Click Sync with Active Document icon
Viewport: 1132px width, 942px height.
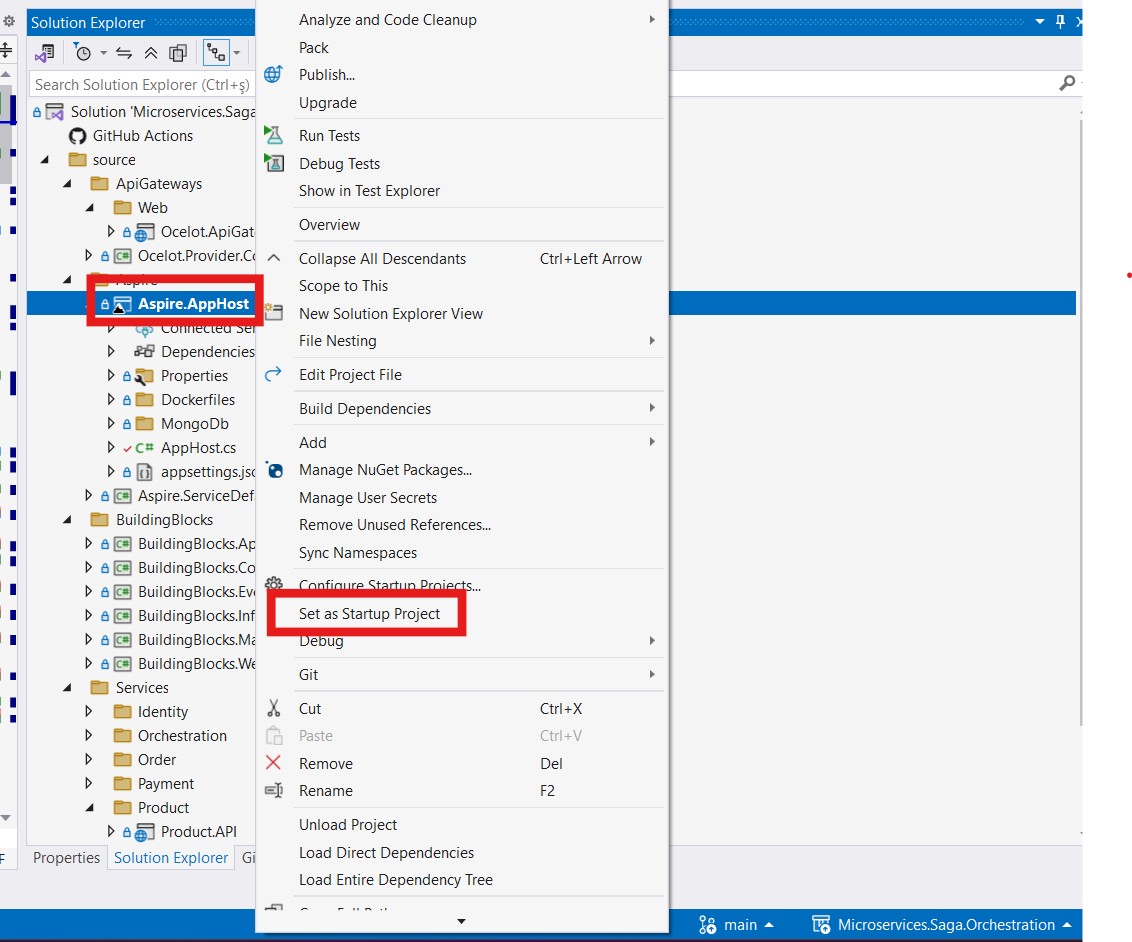(x=124, y=53)
